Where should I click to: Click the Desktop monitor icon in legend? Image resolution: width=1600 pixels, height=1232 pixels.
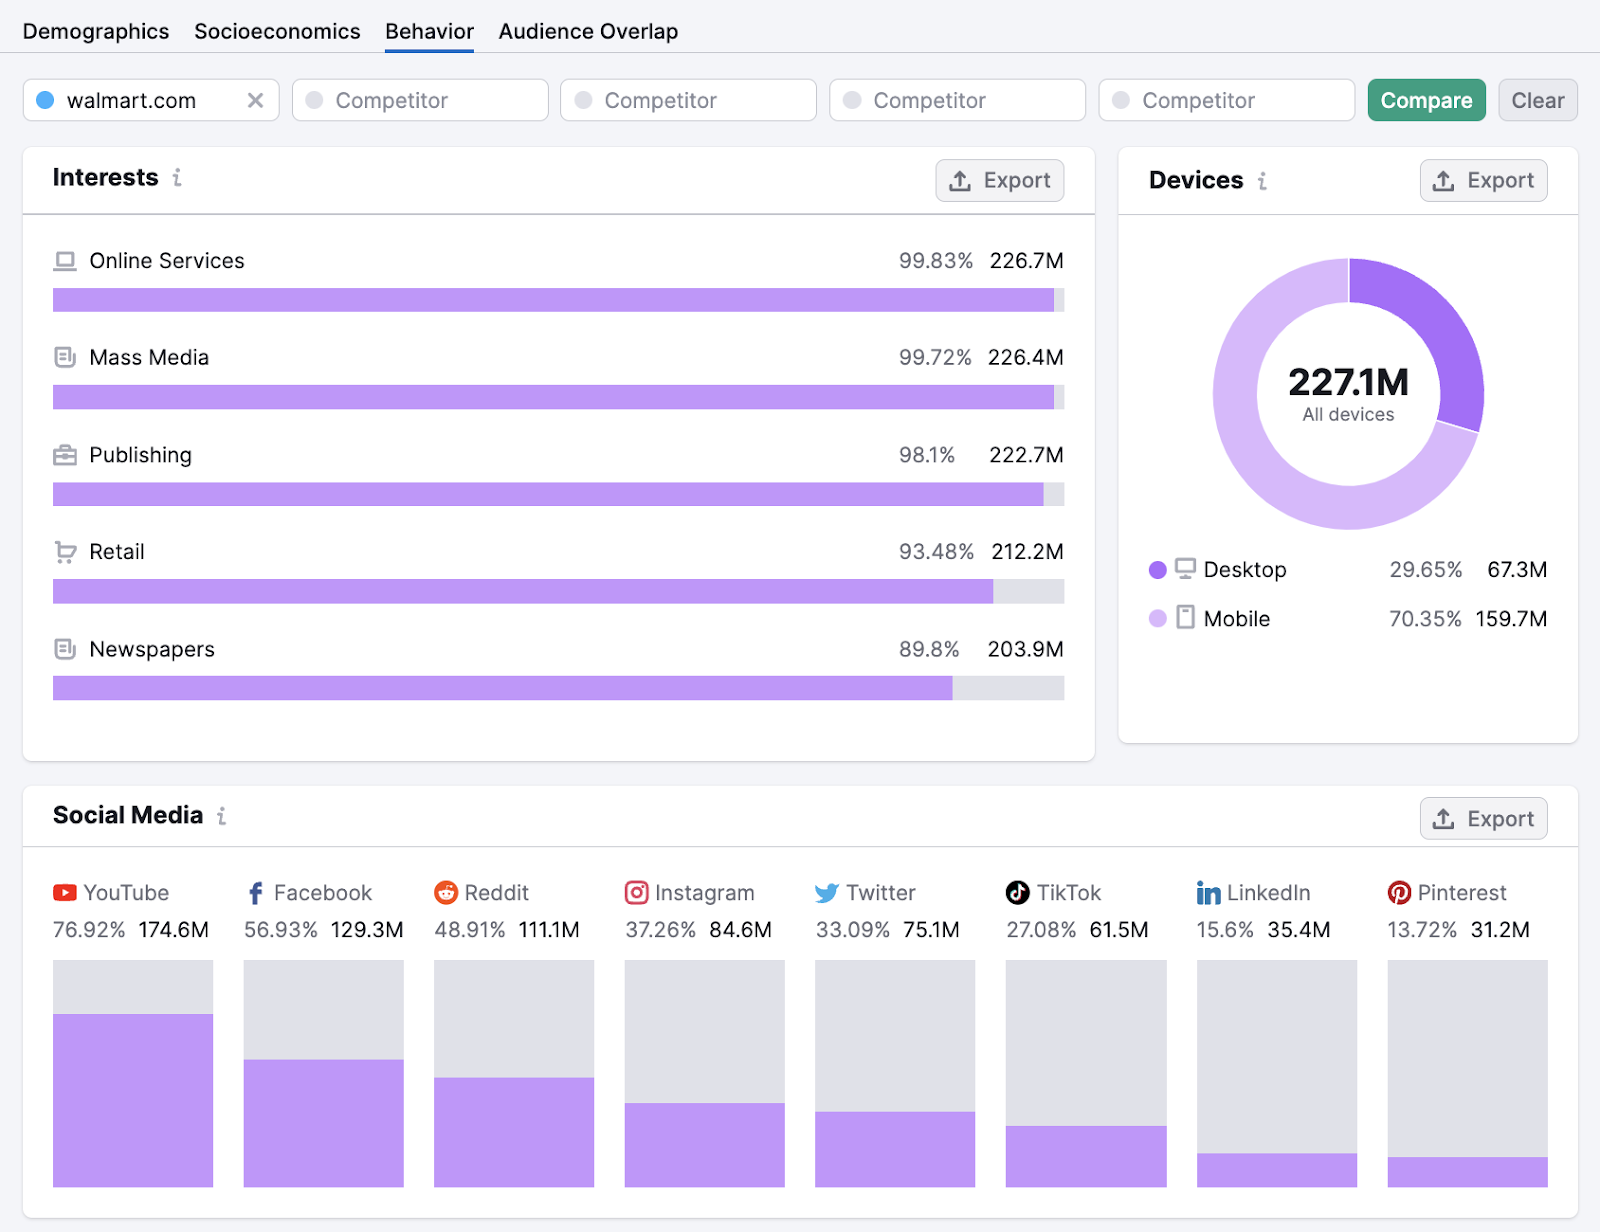click(1185, 569)
